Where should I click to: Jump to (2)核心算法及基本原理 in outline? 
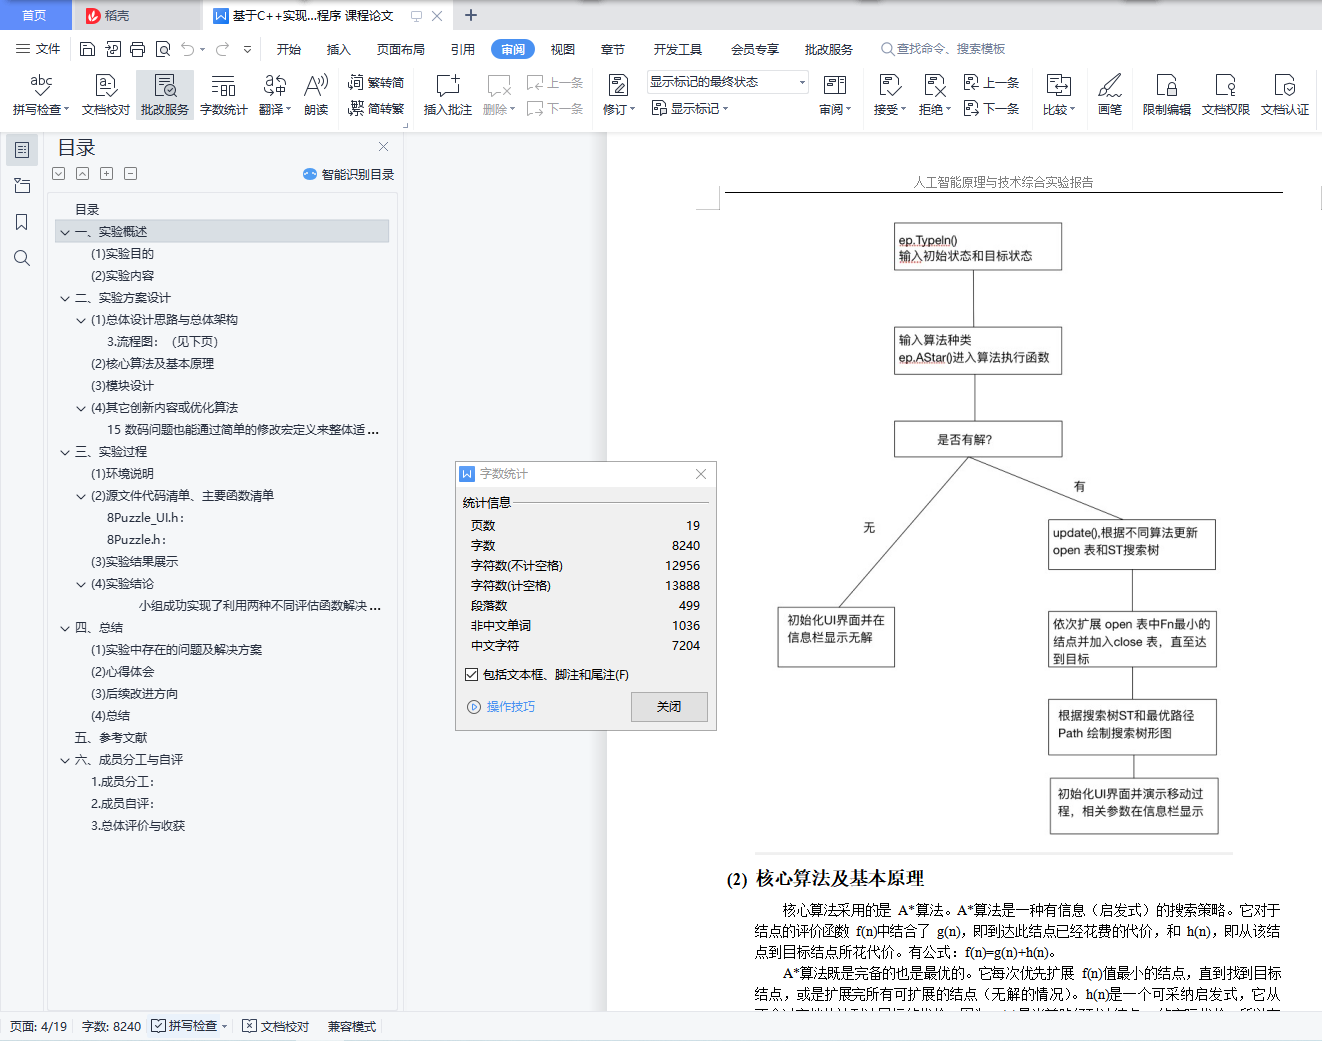point(152,364)
